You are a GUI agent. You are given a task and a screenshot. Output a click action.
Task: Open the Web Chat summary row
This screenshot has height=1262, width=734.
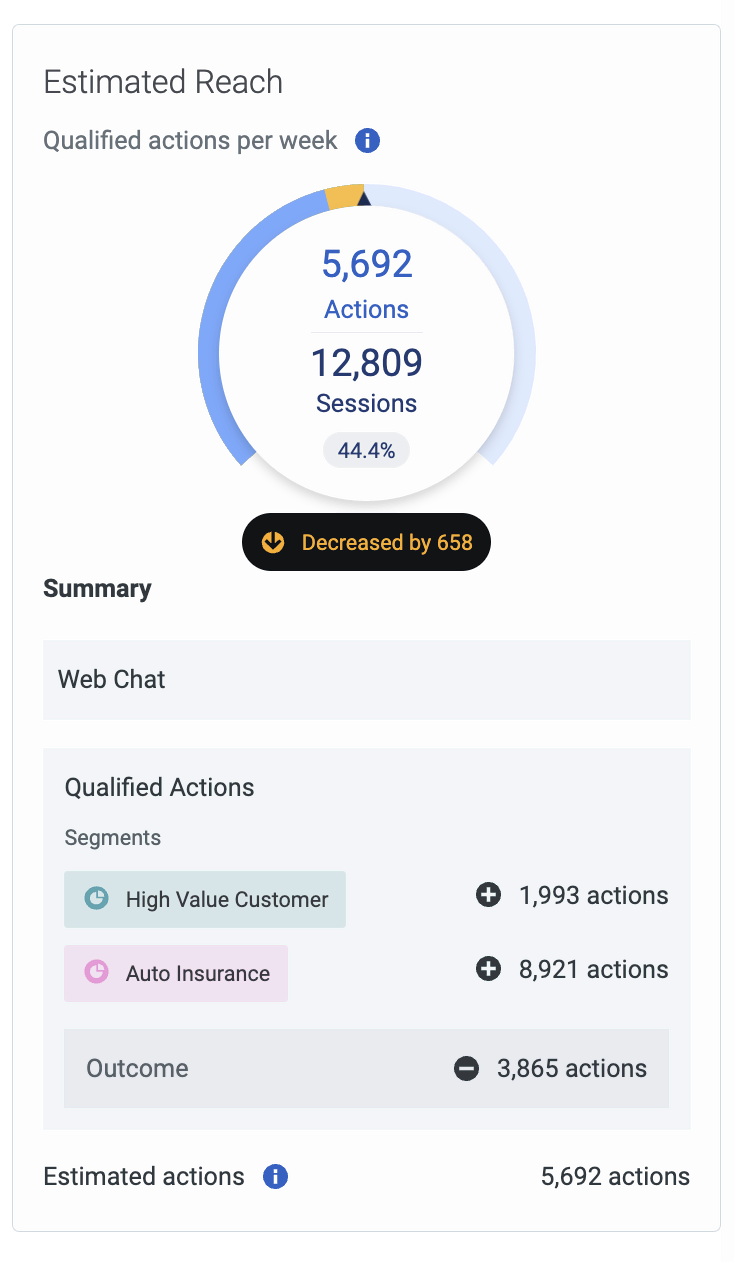point(366,679)
